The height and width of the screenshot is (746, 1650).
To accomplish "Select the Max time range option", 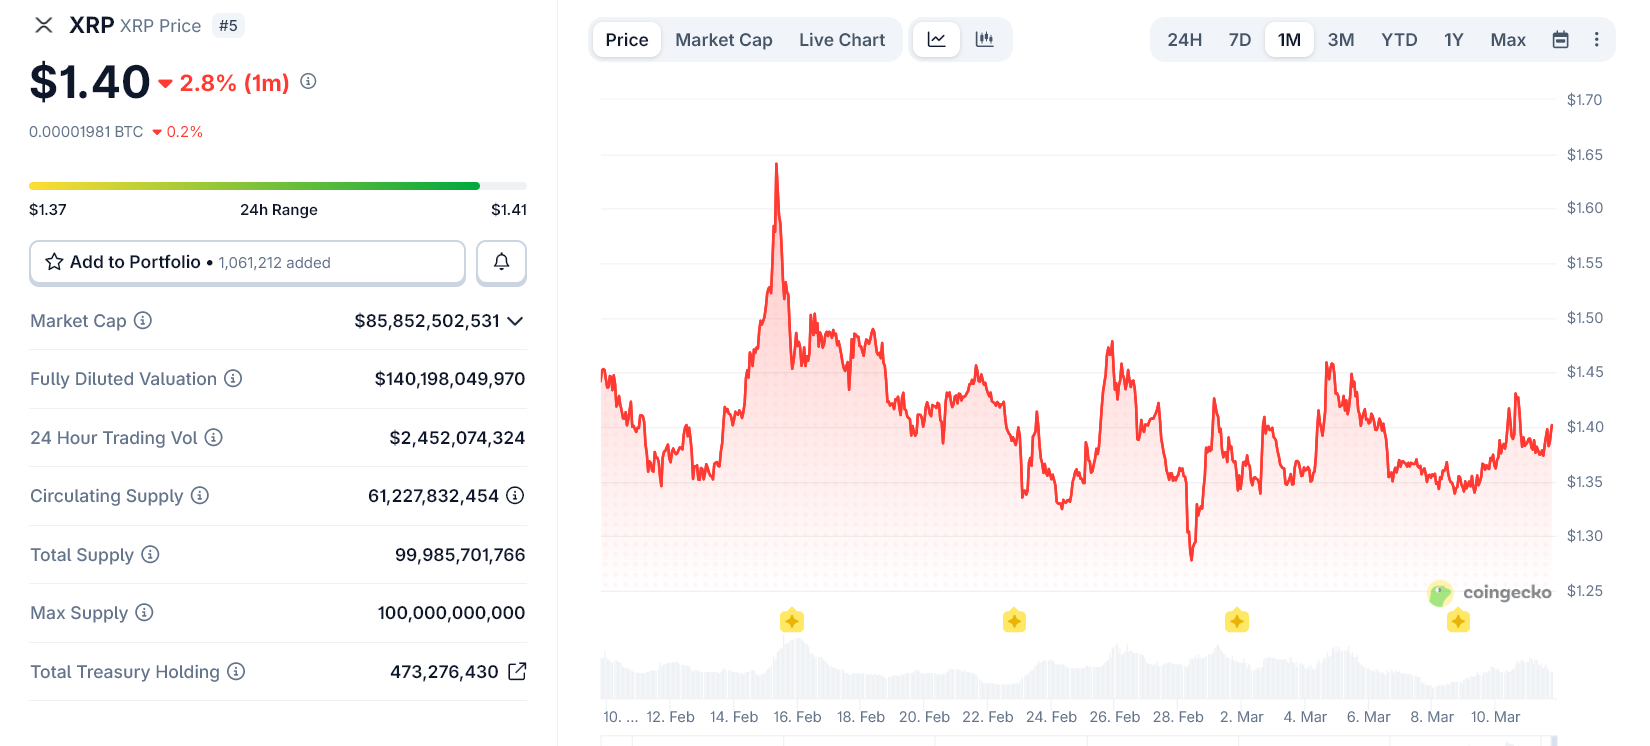I will point(1507,40).
